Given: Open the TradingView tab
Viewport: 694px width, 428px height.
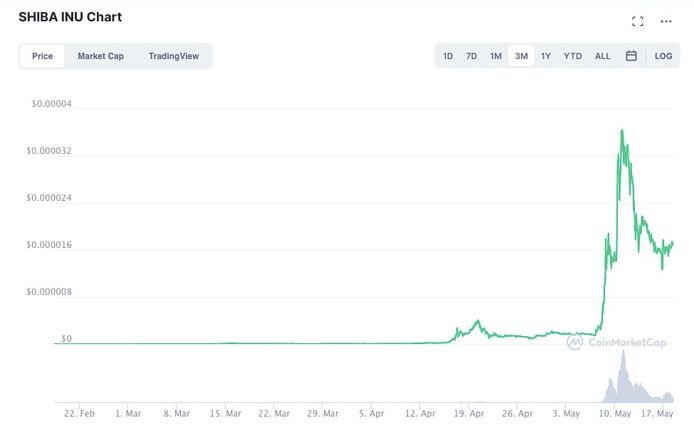Looking at the screenshot, I should 174,56.
